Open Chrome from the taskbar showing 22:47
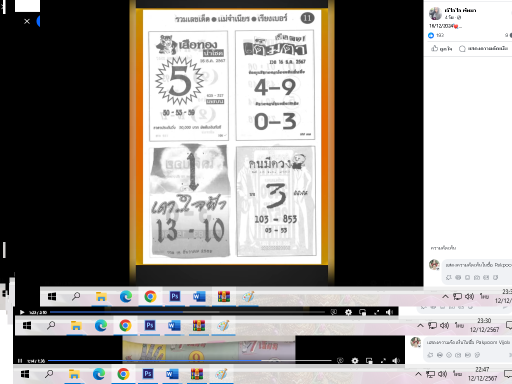The height and width of the screenshot is (384, 512). click(123, 374)
